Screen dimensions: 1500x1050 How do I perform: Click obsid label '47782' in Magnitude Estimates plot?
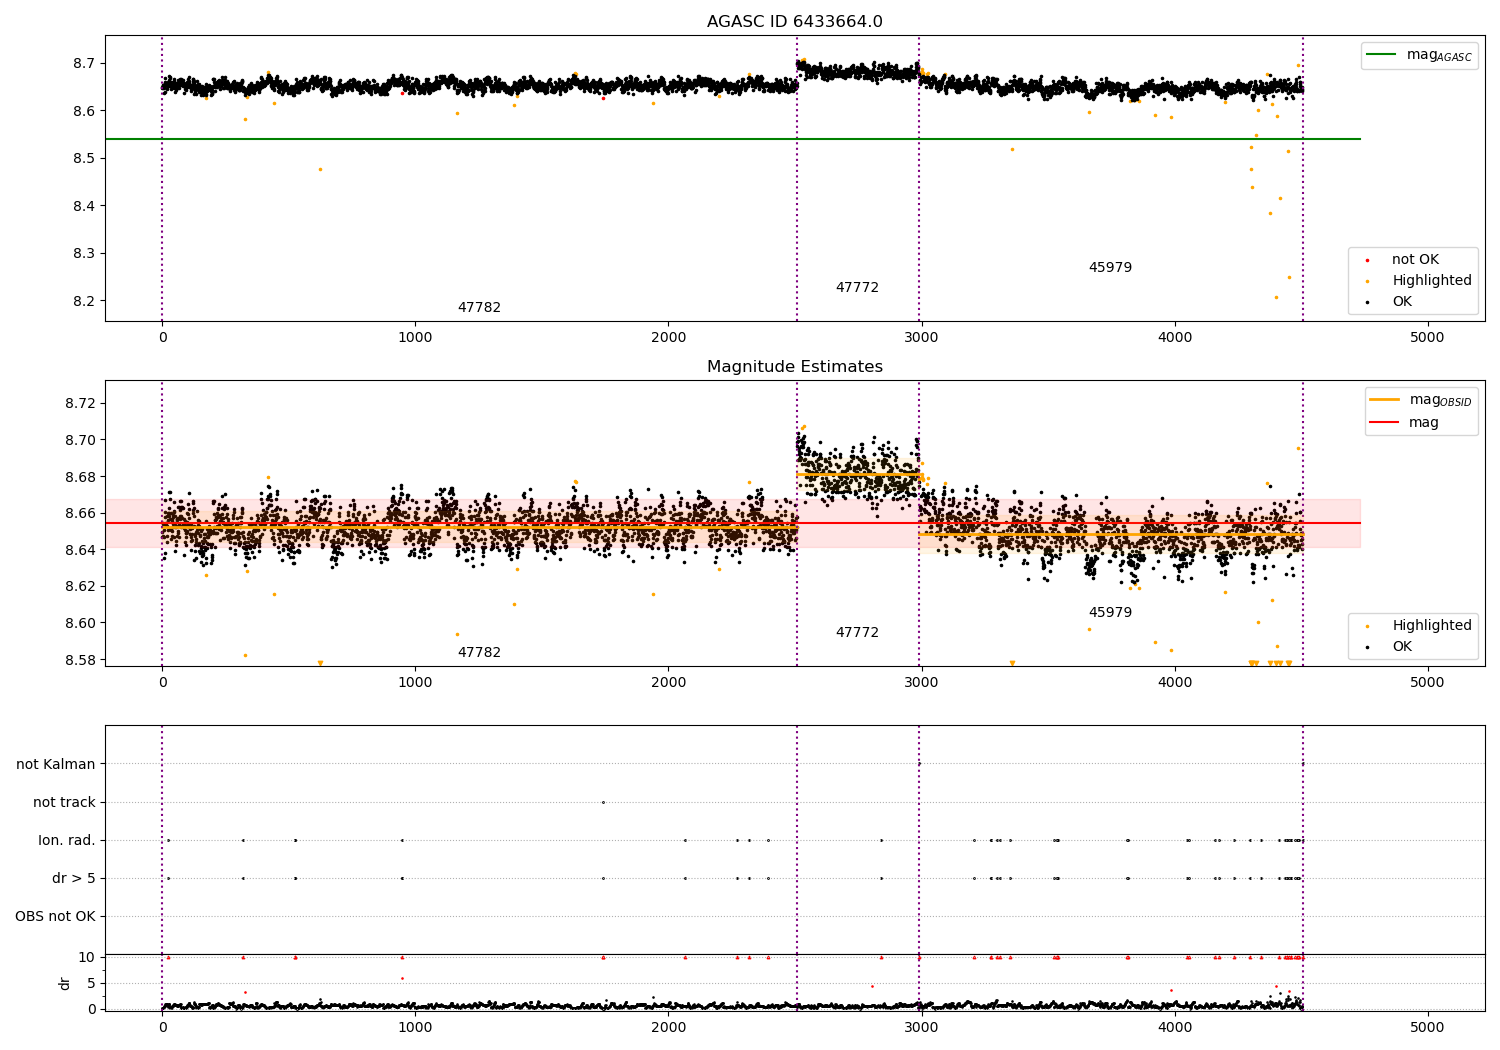(479, 653)
